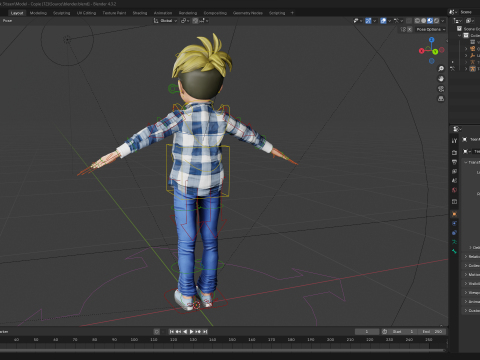Open the Geometry Nodes workspace tab

coord(248,13)
